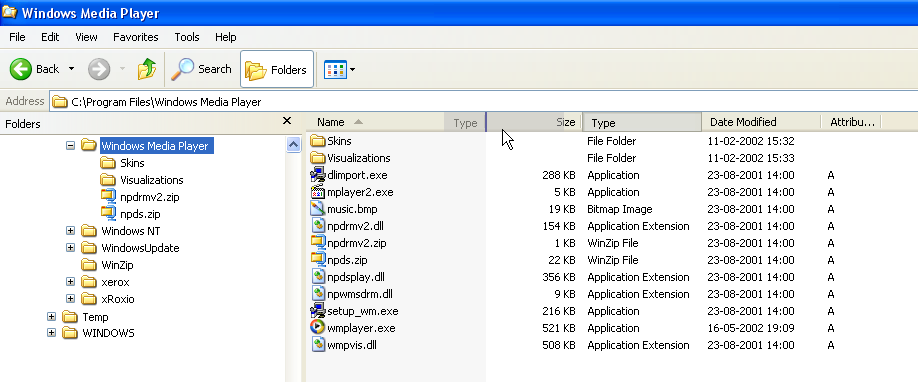Click the xerox folder icon in tree

coord(89,282)
